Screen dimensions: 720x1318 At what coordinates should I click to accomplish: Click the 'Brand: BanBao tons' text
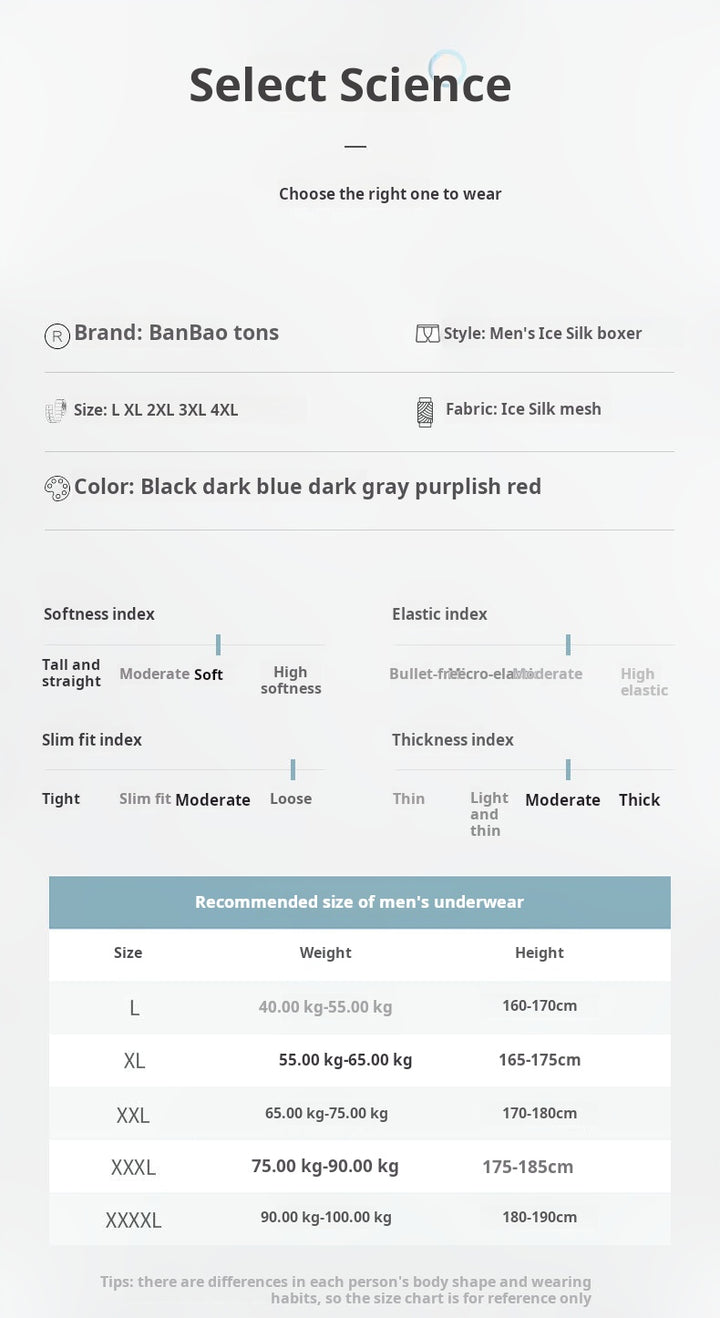[176, 333]
